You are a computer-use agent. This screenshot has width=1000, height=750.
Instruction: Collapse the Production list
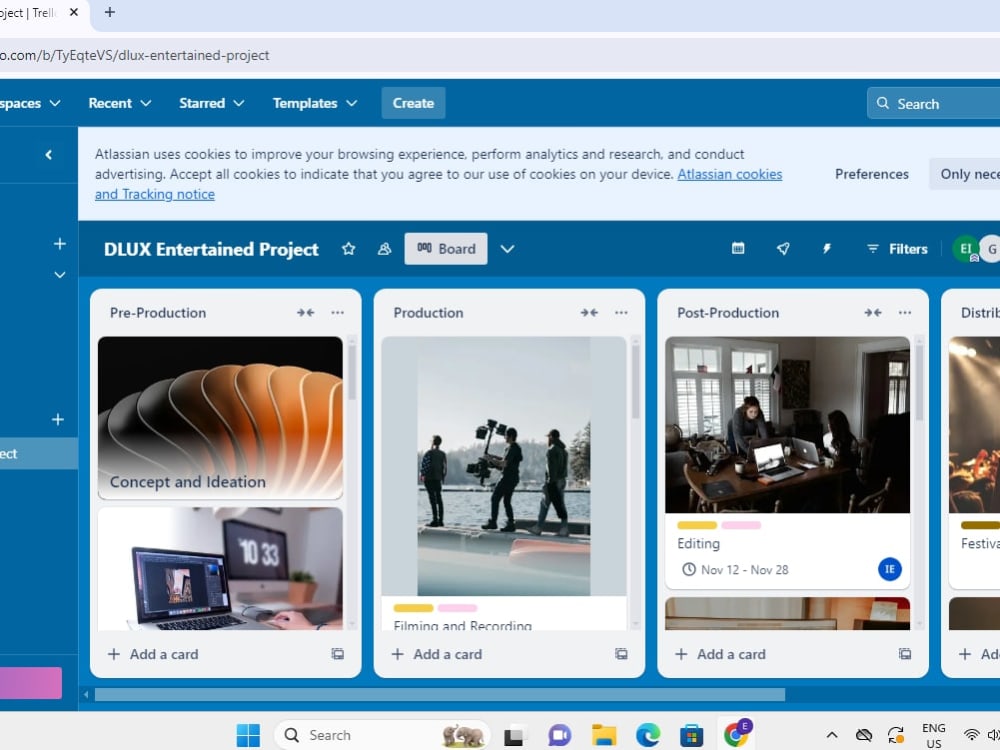pos(589,312)
